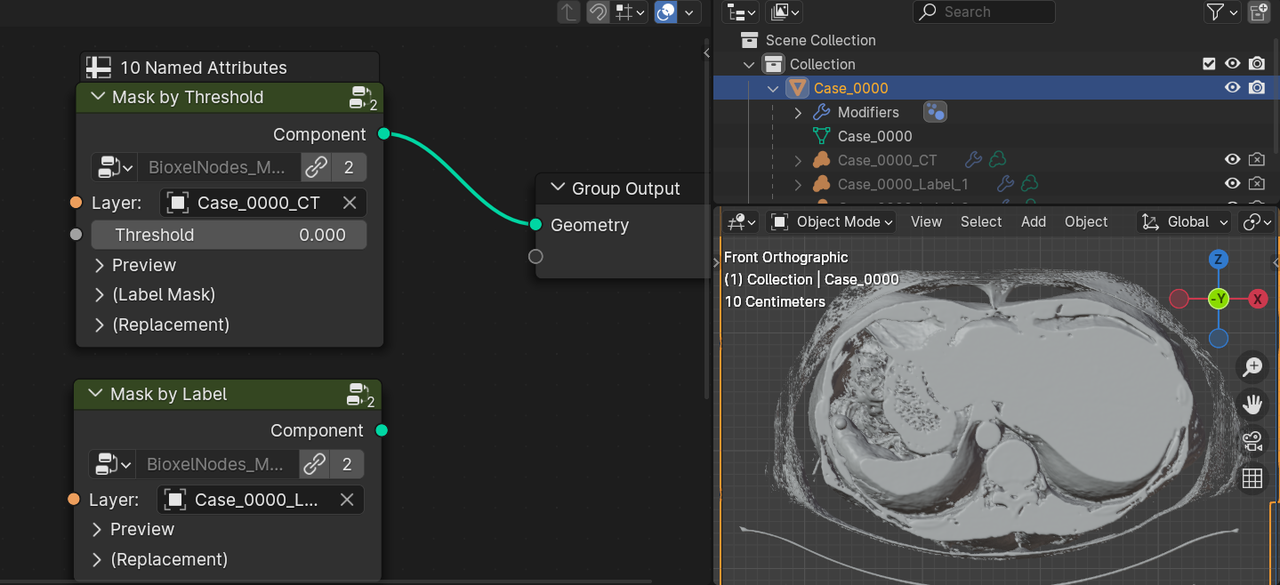
Task: Toggle camera view with camera icon
Action: tap(1252, 441)
